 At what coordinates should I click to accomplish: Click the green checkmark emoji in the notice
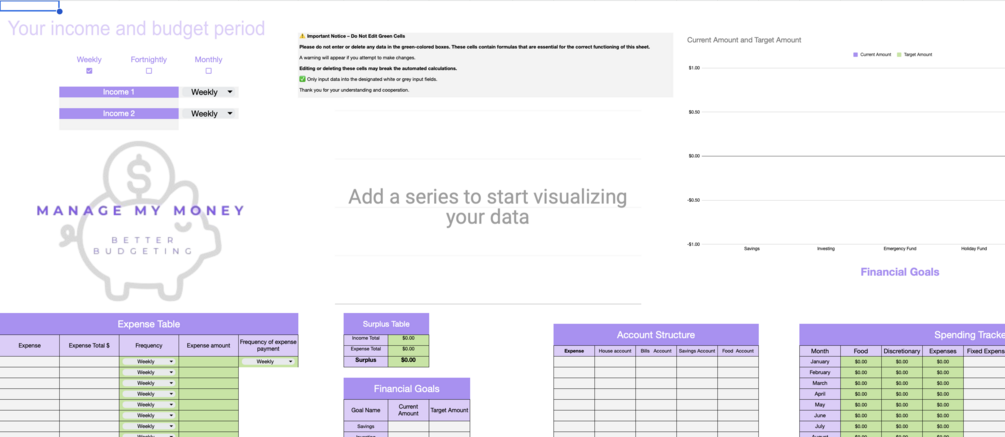click(x=302, y=78)
